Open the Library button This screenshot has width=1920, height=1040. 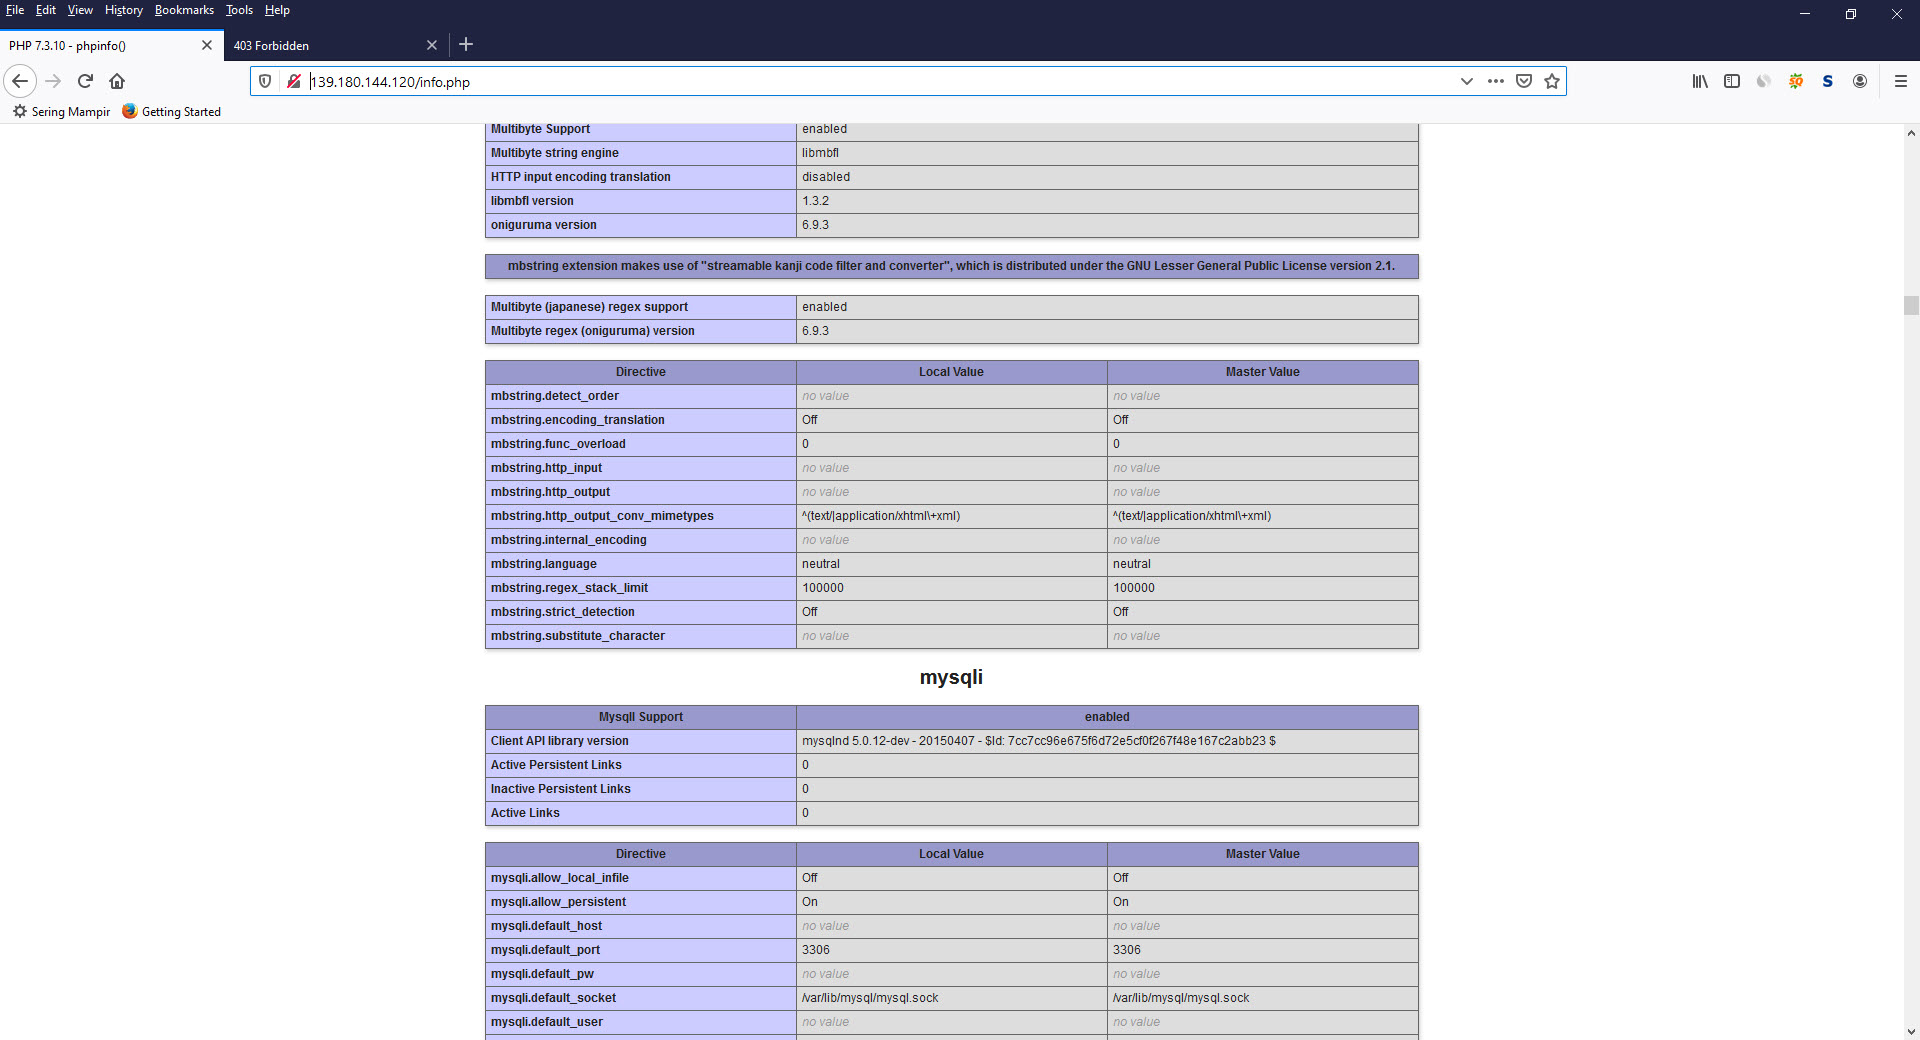[x=1699, y=81]
